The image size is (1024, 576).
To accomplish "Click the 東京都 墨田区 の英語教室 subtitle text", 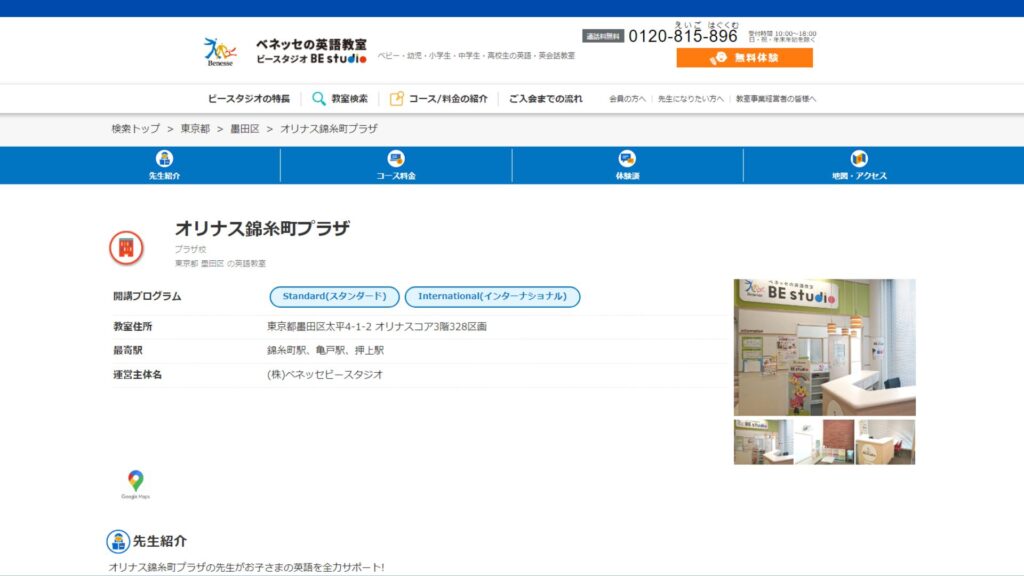I will tap(220, 264).
